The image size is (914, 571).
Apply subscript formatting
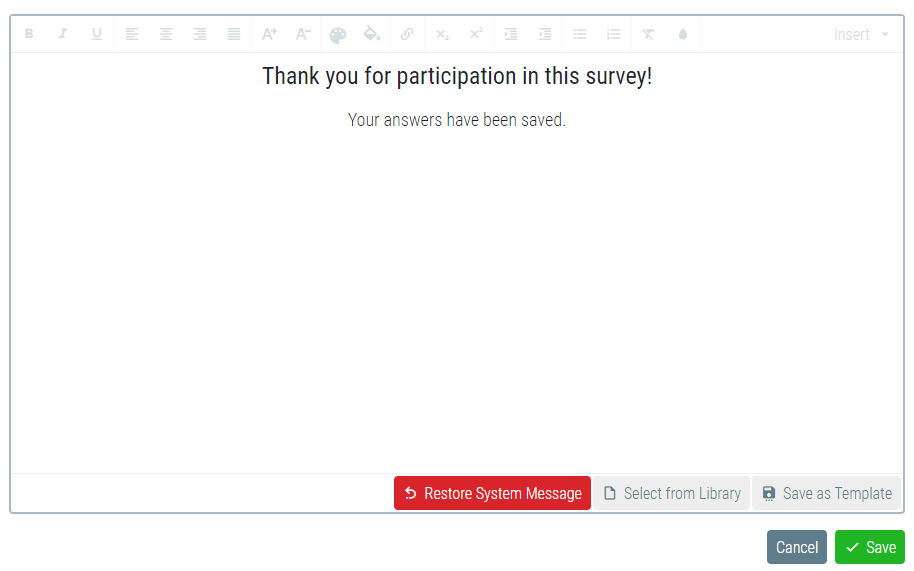(x=442, y=34)
